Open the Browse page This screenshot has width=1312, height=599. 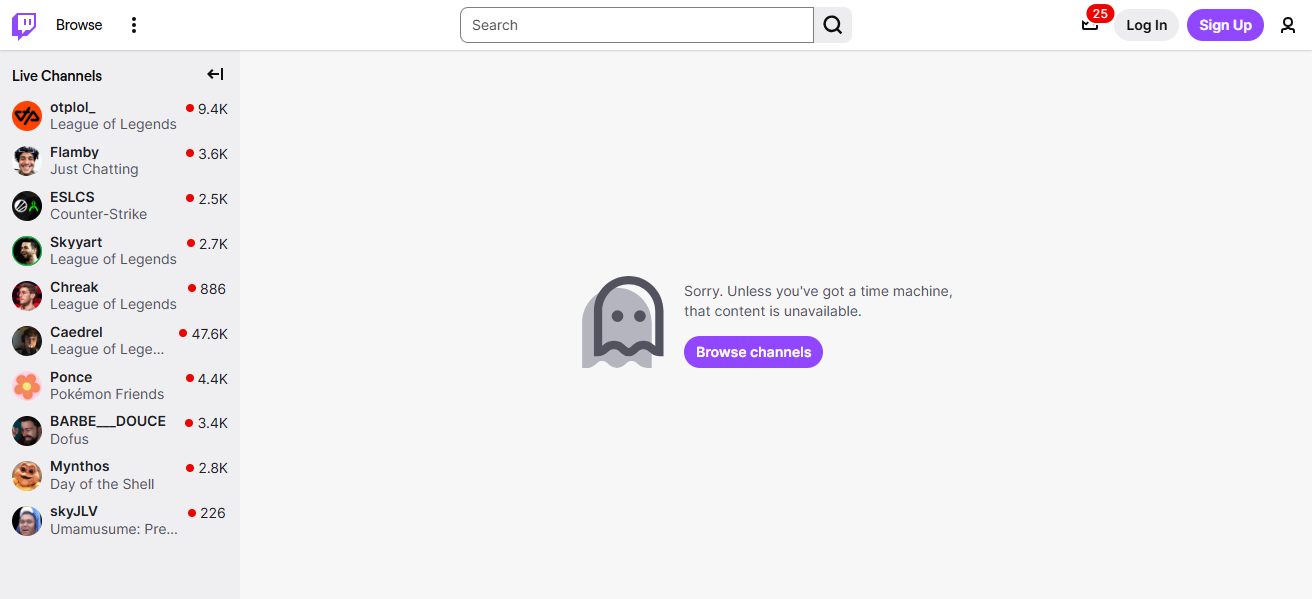click(79, 25)
